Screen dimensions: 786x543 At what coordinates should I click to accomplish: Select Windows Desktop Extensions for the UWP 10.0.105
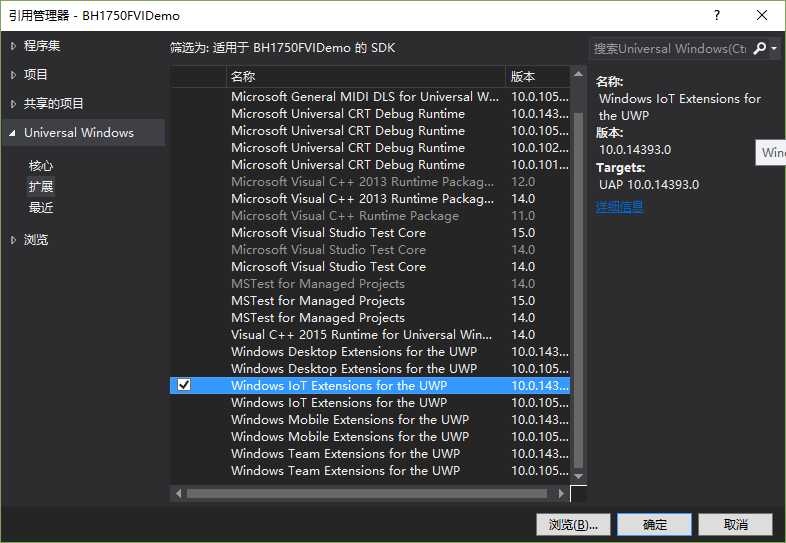[370, 369]
